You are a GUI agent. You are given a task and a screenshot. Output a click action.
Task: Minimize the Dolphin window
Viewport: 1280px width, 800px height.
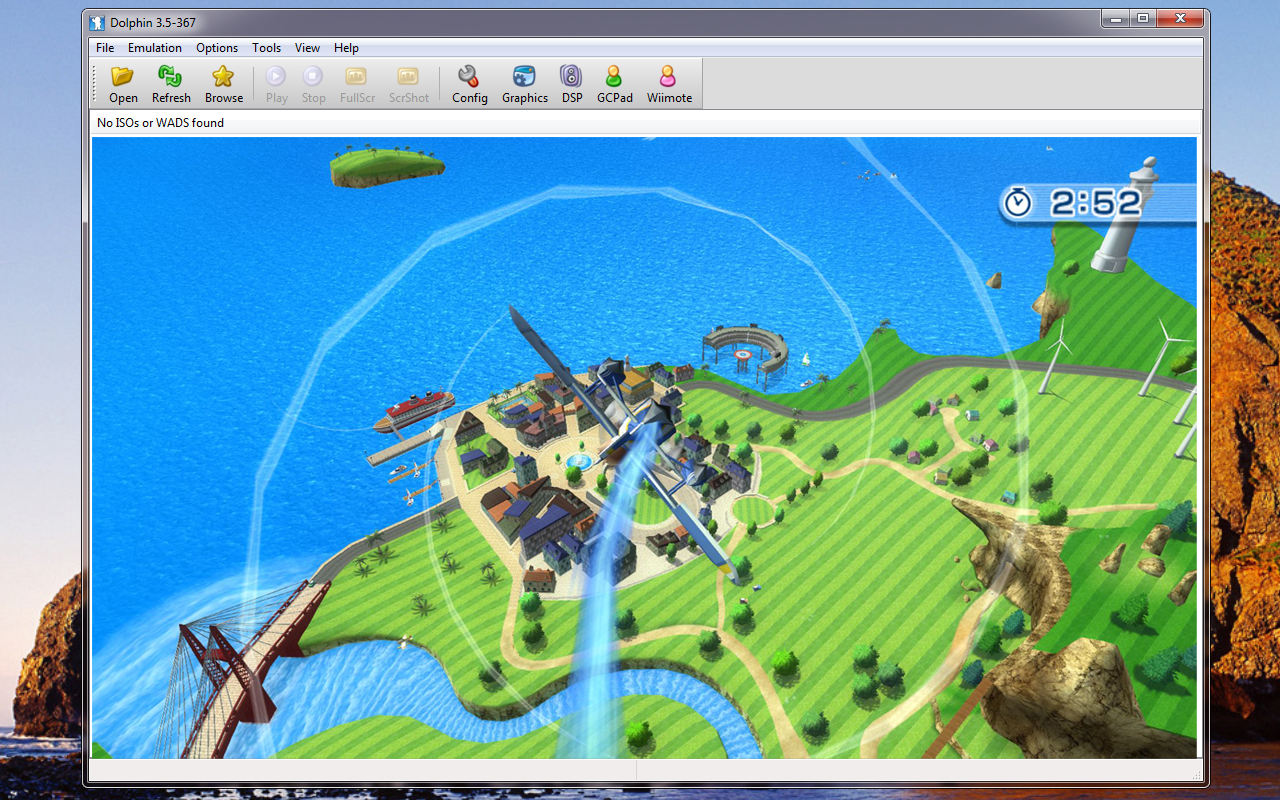pyautogui.click(x=1116, y=18)
